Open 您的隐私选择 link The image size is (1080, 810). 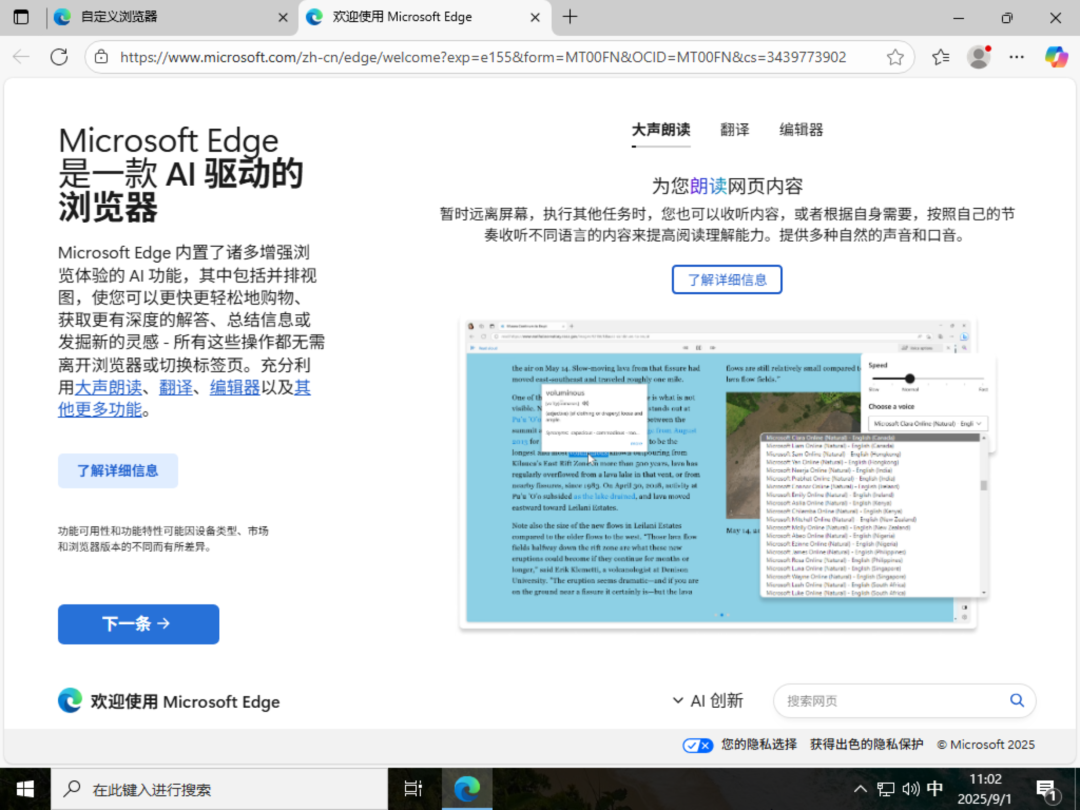pyautogui.click(x=759, y=745)
